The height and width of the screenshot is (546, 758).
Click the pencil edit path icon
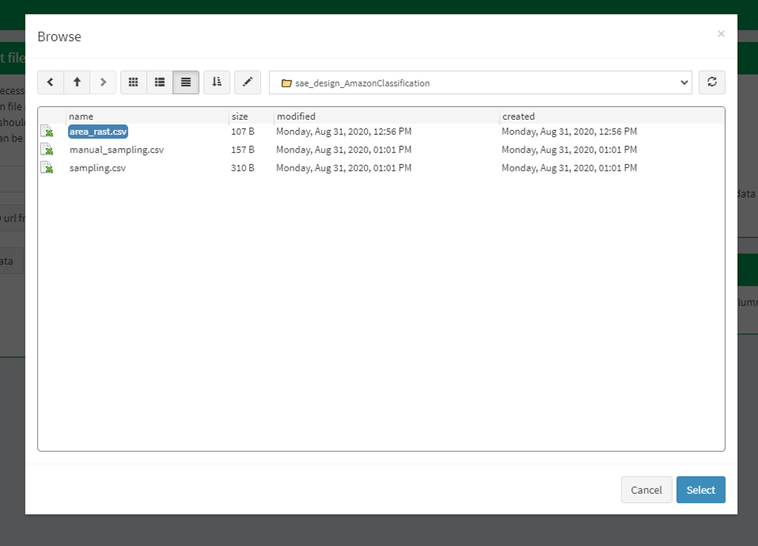[248, 82]
